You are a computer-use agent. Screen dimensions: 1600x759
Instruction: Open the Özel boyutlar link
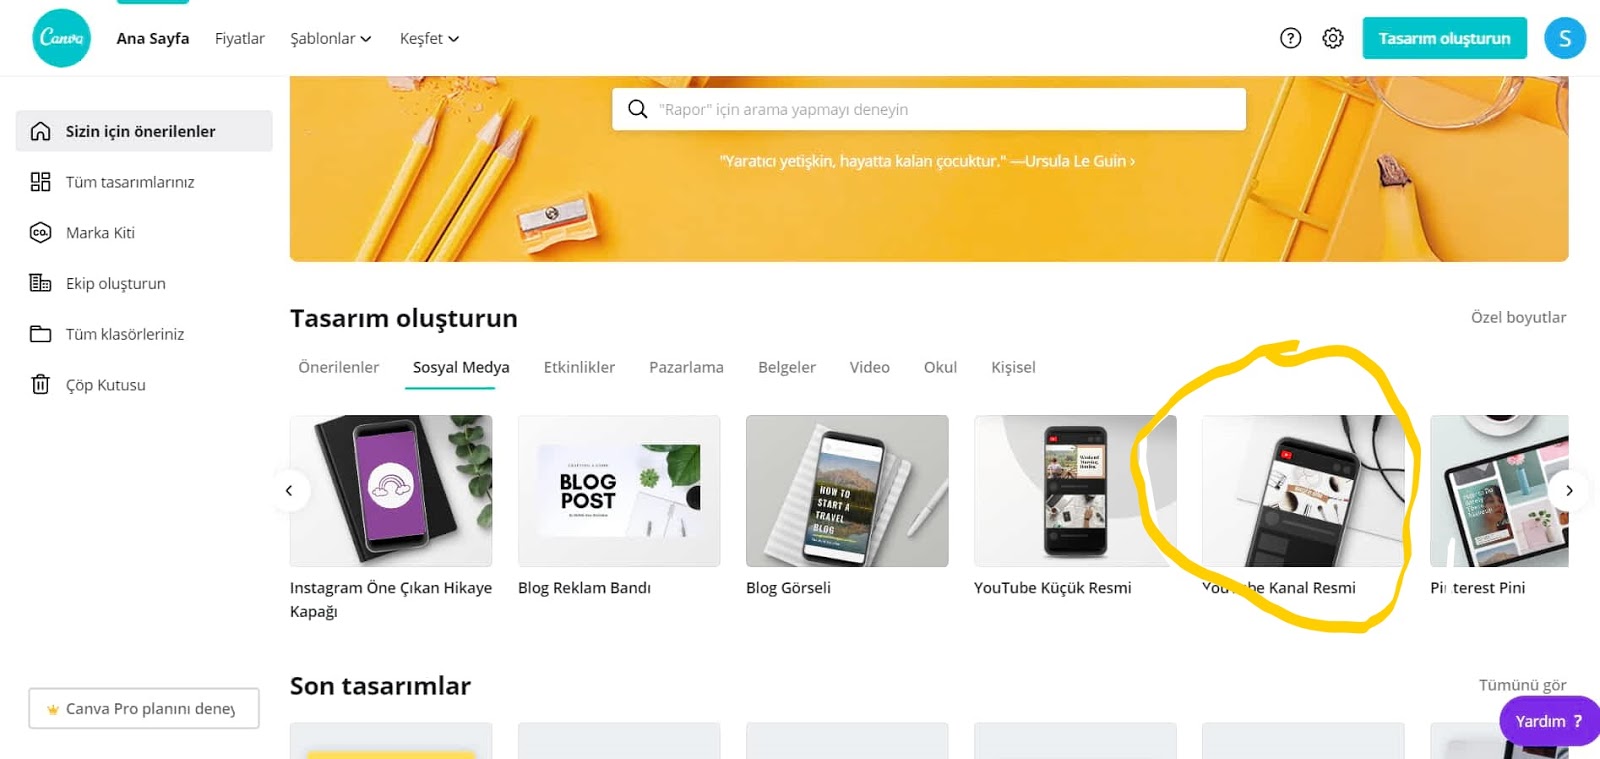coord(1518,317)
